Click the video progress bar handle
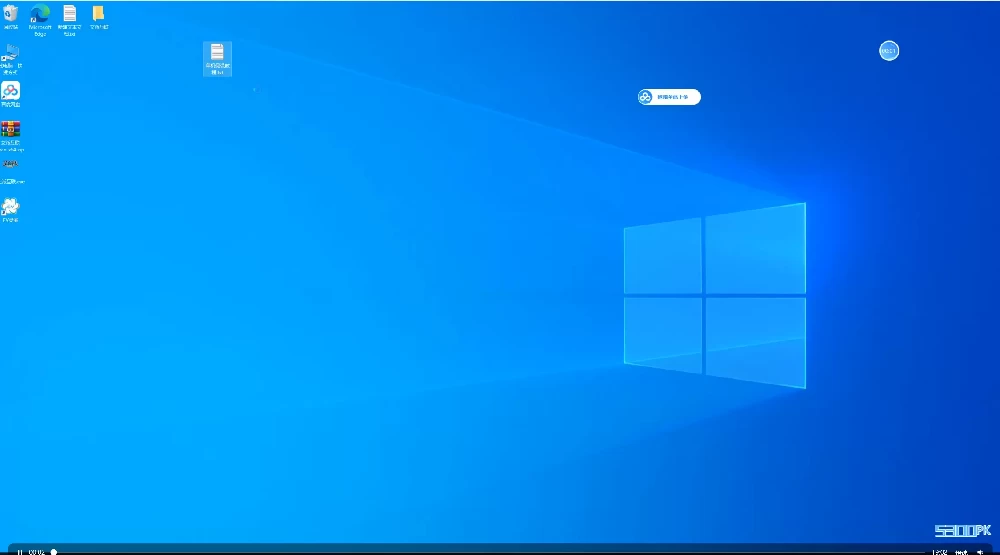This screenshot has height=555, width=1000. (54, 552)
